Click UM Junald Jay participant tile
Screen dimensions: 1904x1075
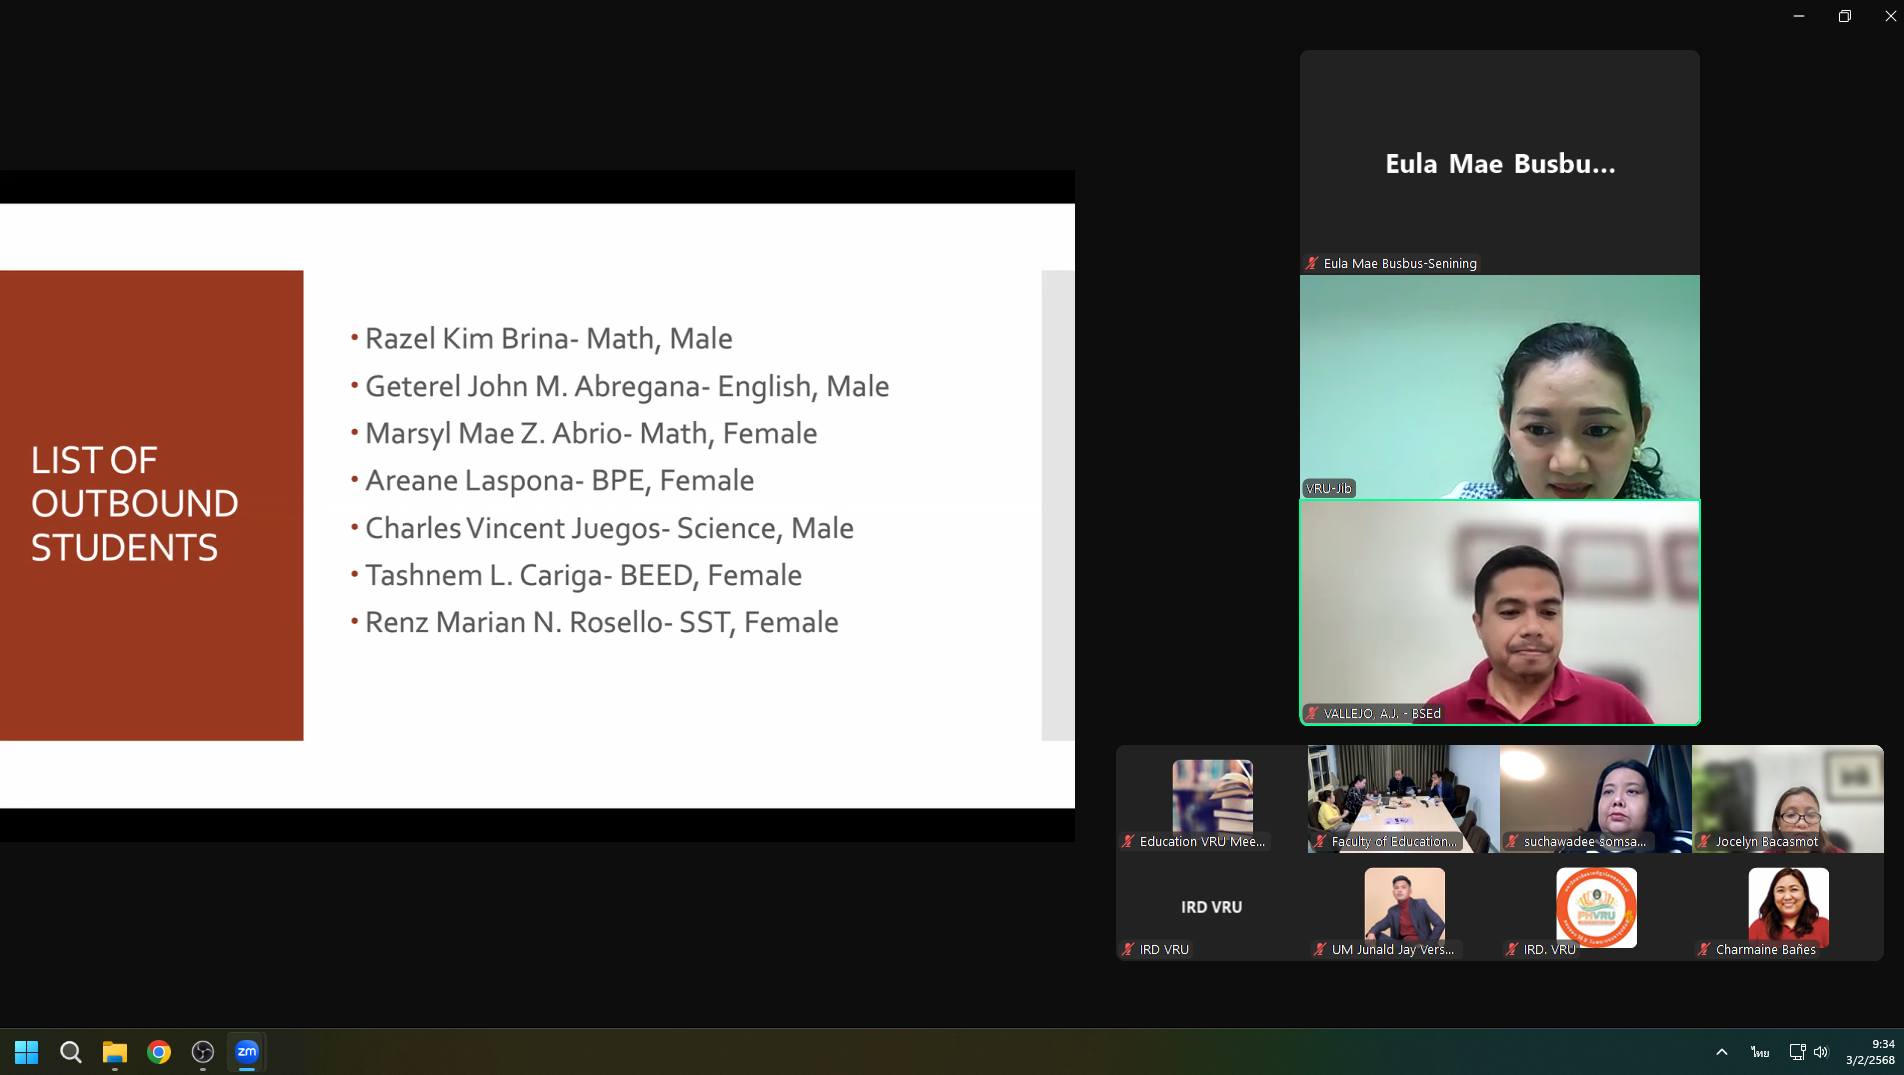[x=1403, y=907]
